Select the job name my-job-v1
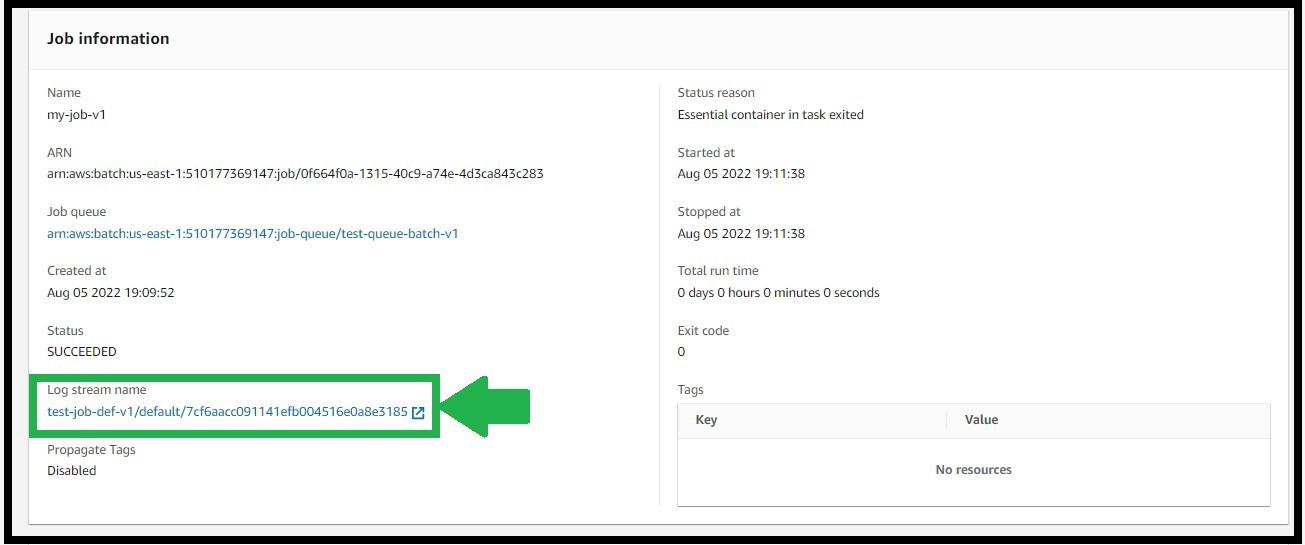Image resolution: width=1305 pixels, height=545 pixels. [x=76, y=115]
